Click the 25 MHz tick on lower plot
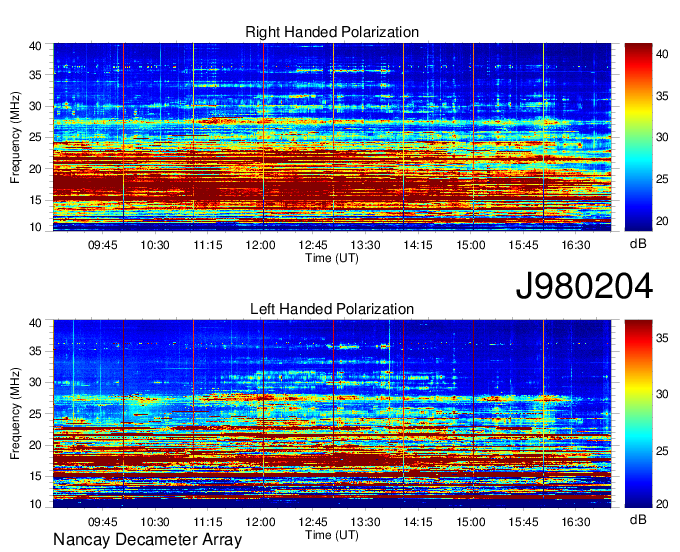This screenshot has width=680, height=552. [35, 414]
